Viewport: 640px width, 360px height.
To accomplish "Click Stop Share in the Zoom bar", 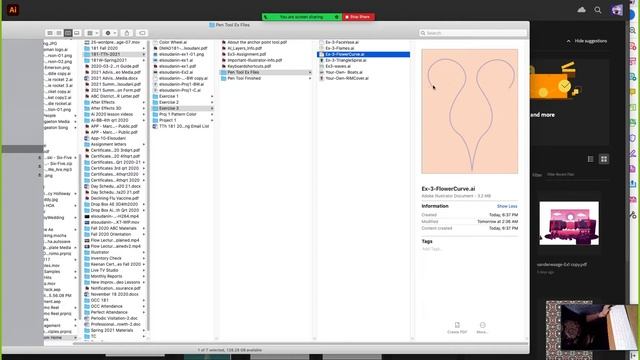I will tap(358, 17).
